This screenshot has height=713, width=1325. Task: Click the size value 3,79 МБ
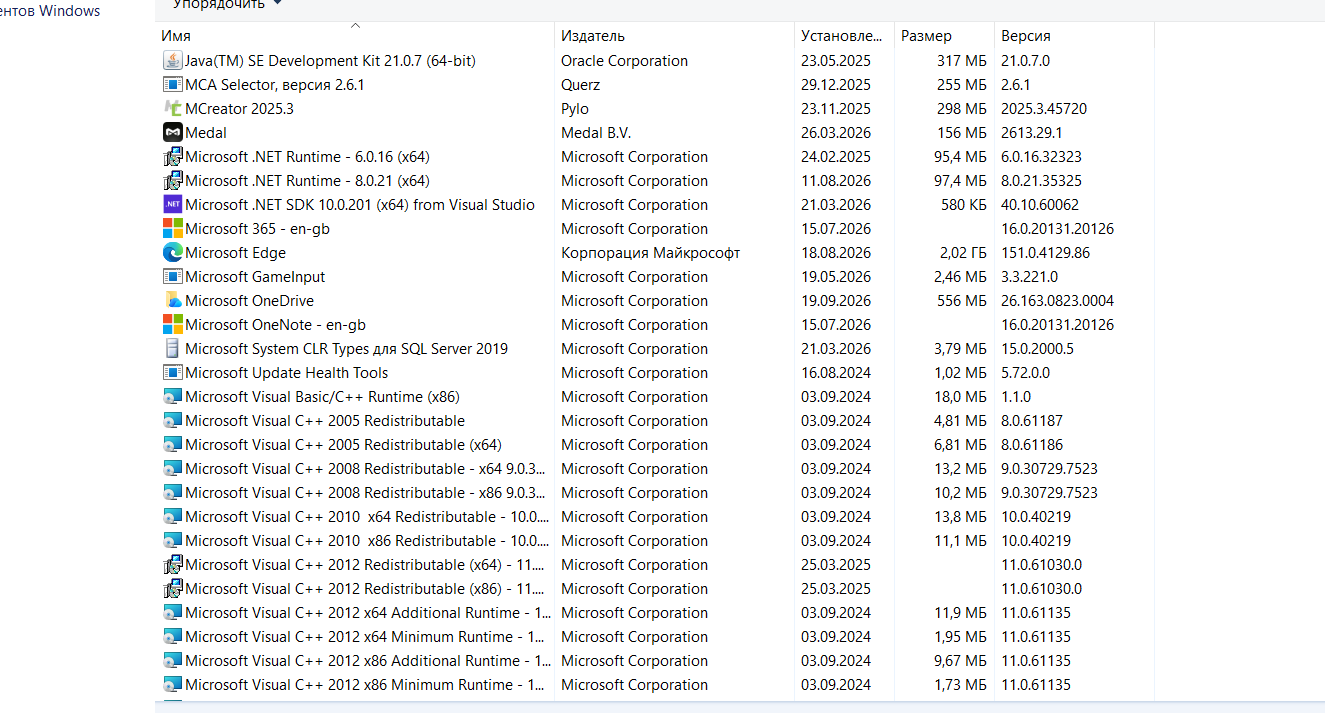960,349
